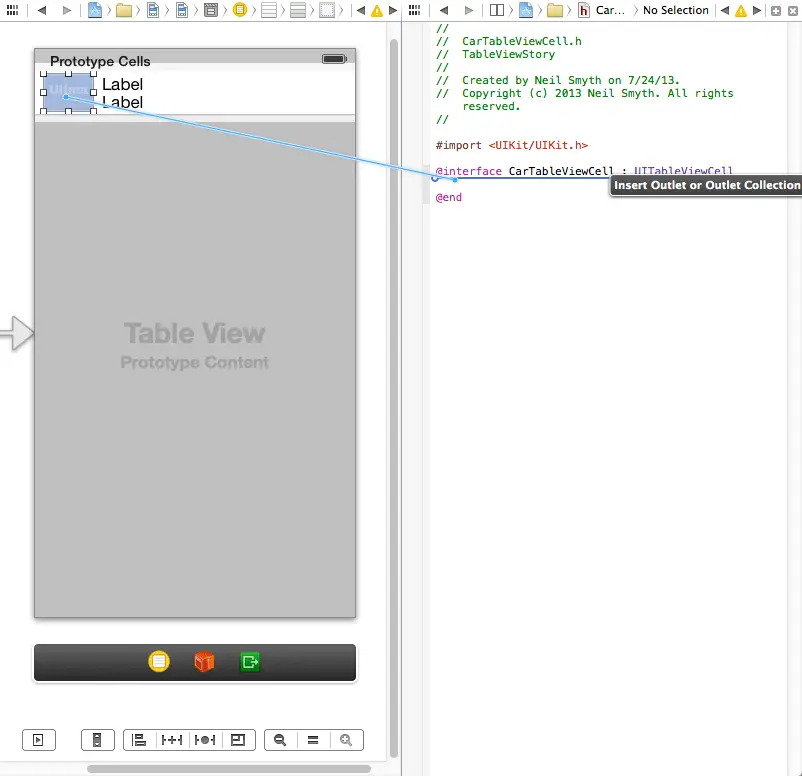Zoom out the storyboard canvas
Viewport: 802px width, 776px height.
click(x=280, y=740)
